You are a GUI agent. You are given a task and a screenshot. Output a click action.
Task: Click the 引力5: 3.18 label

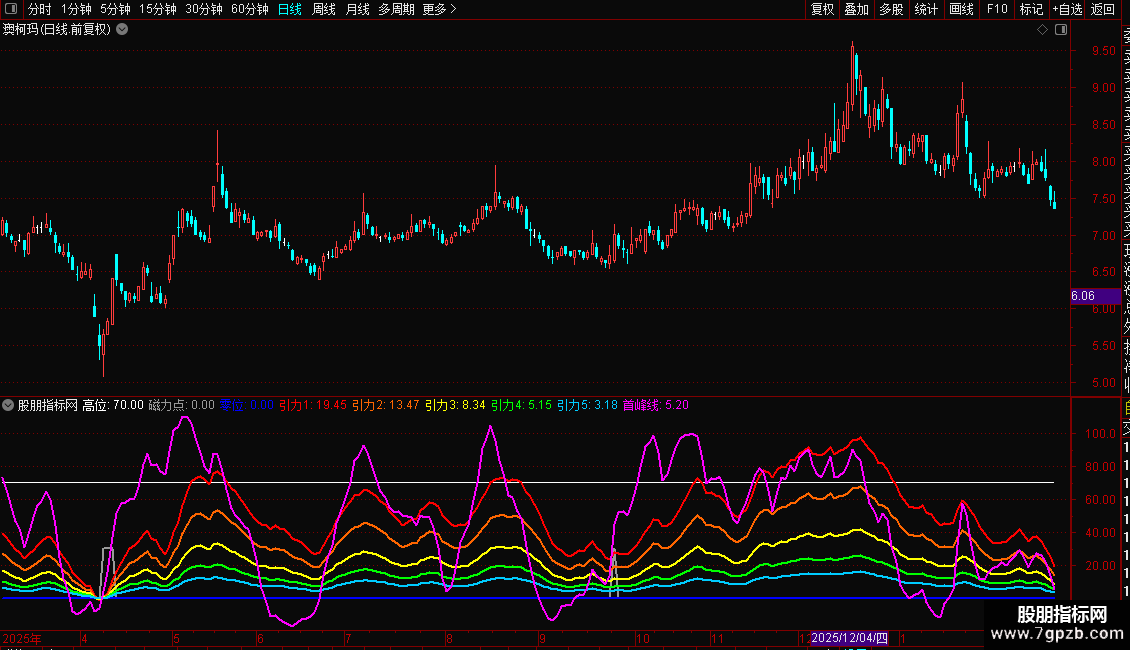tap(587, 405)
